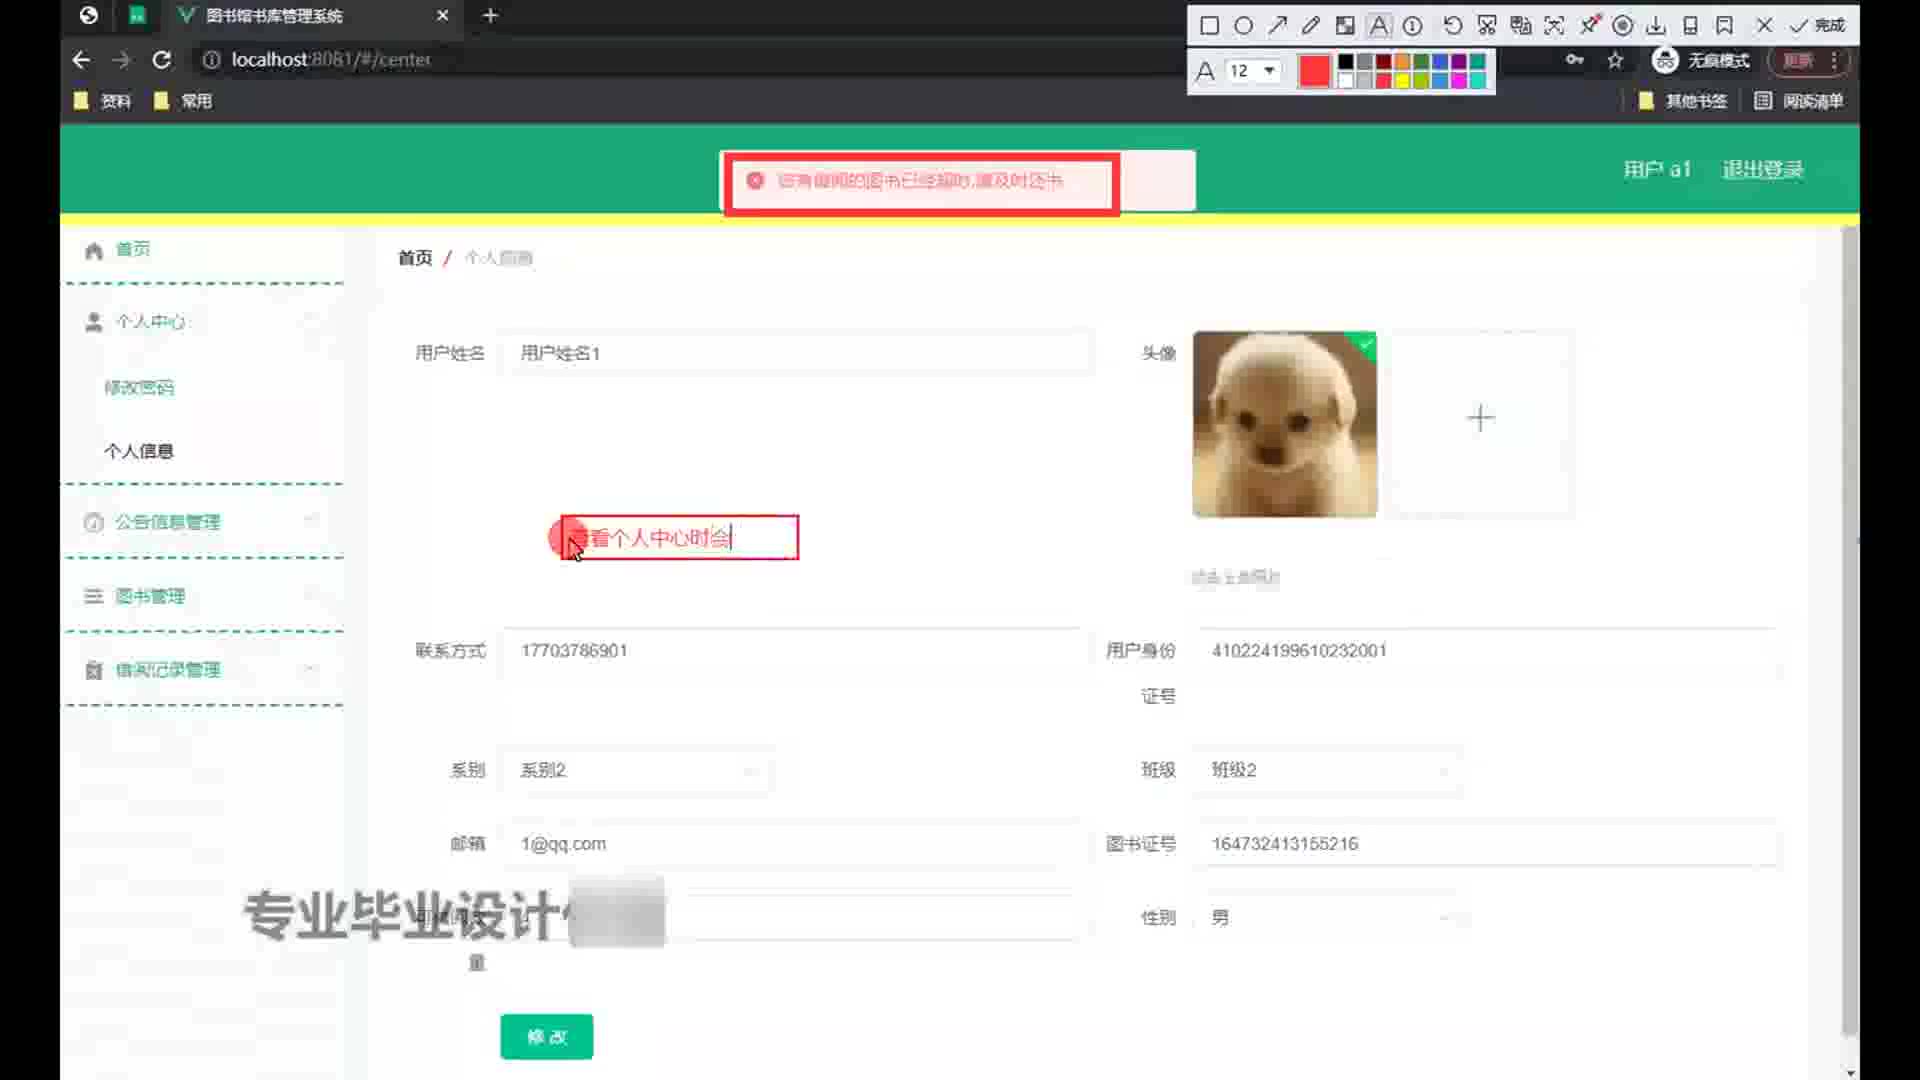1920x1080 pixels.
Task: Click the plus box to upload avatar
Action: (x=1481, y=418)
